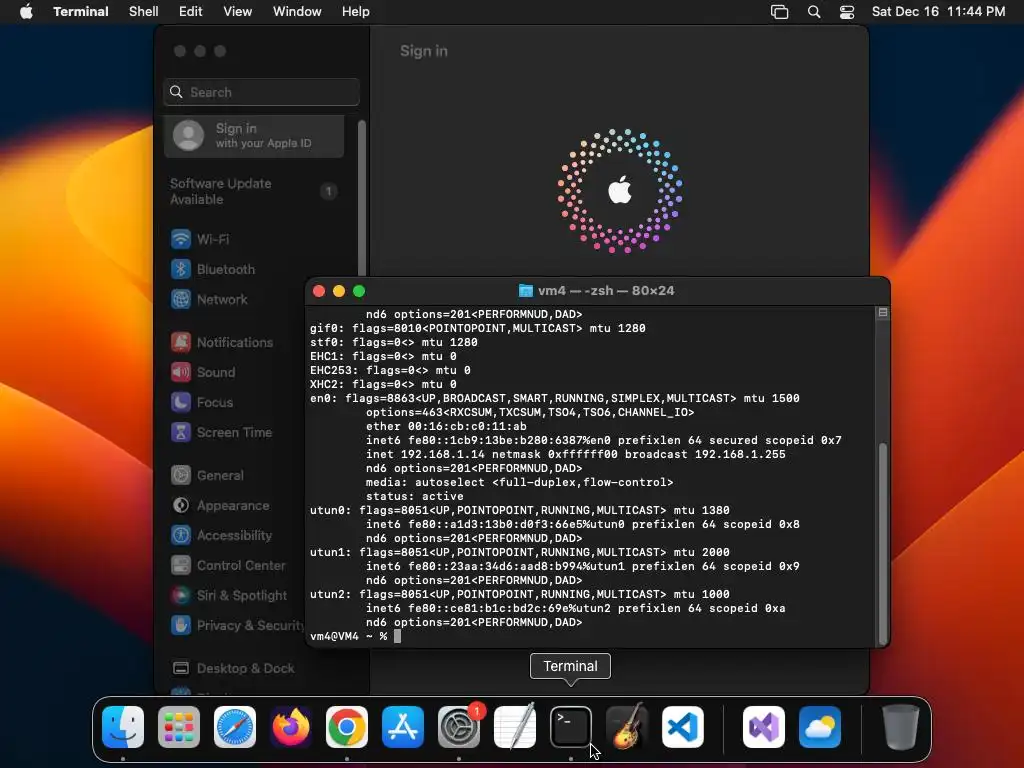Screen dimensions: 1024x768
Task: Click the split-pane icon in Terminal corner
Action: pos(883,313)
